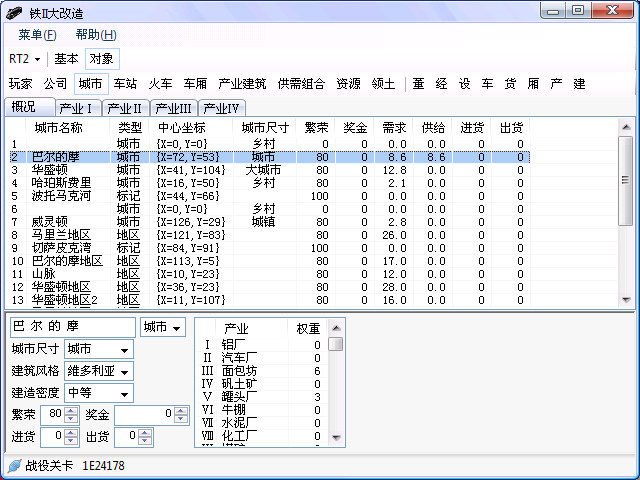The image size is (640, 480).
Task: Increase 进货 value with up arrow
Action: pyautogui.click(x=71, y=433)
